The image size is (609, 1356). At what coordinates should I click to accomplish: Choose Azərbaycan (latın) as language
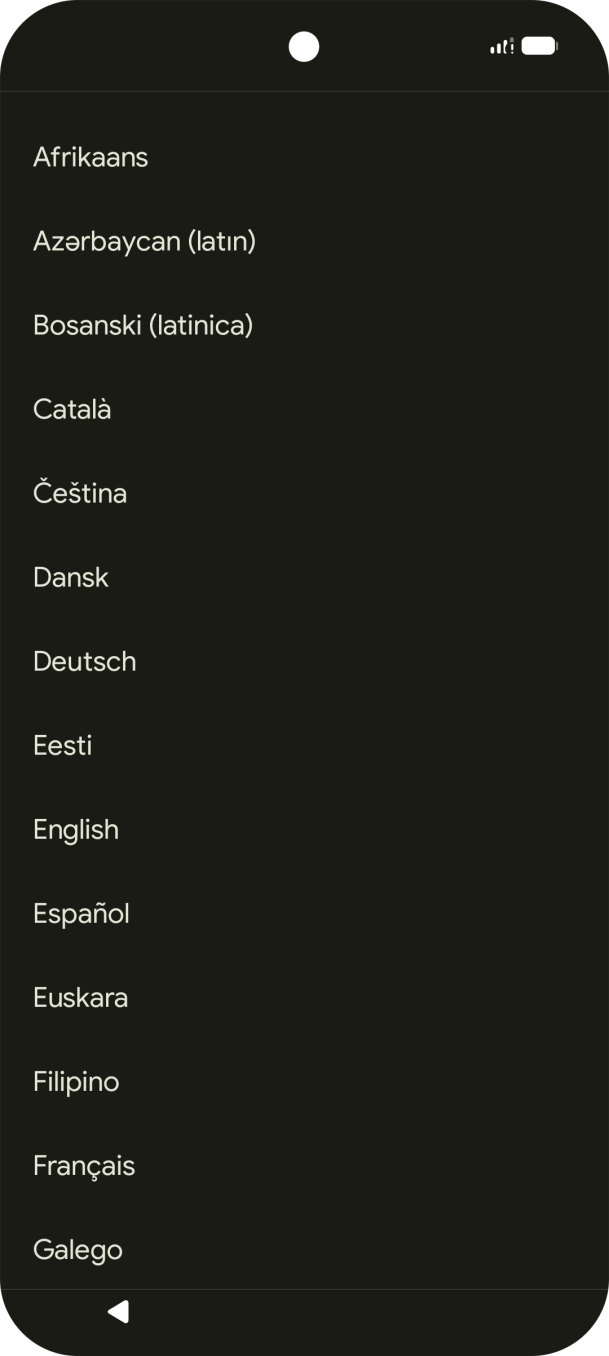point(144,241)
